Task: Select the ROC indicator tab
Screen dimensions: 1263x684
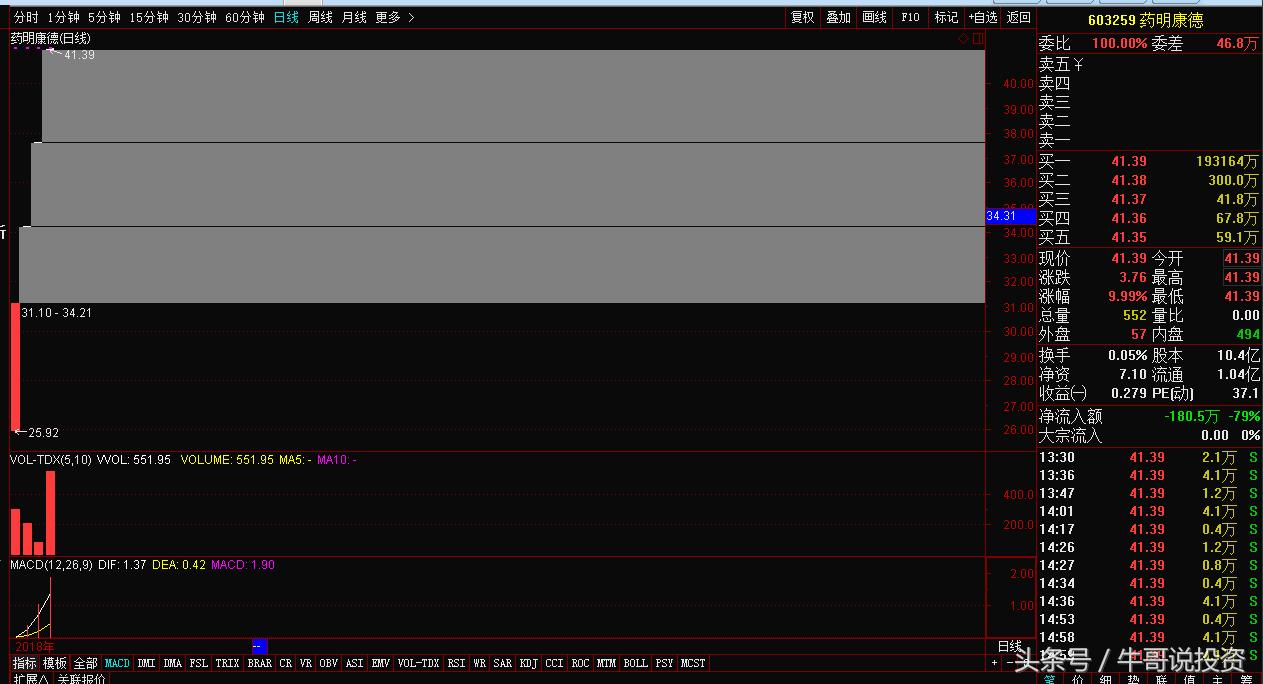Action: tap(580, 663)
